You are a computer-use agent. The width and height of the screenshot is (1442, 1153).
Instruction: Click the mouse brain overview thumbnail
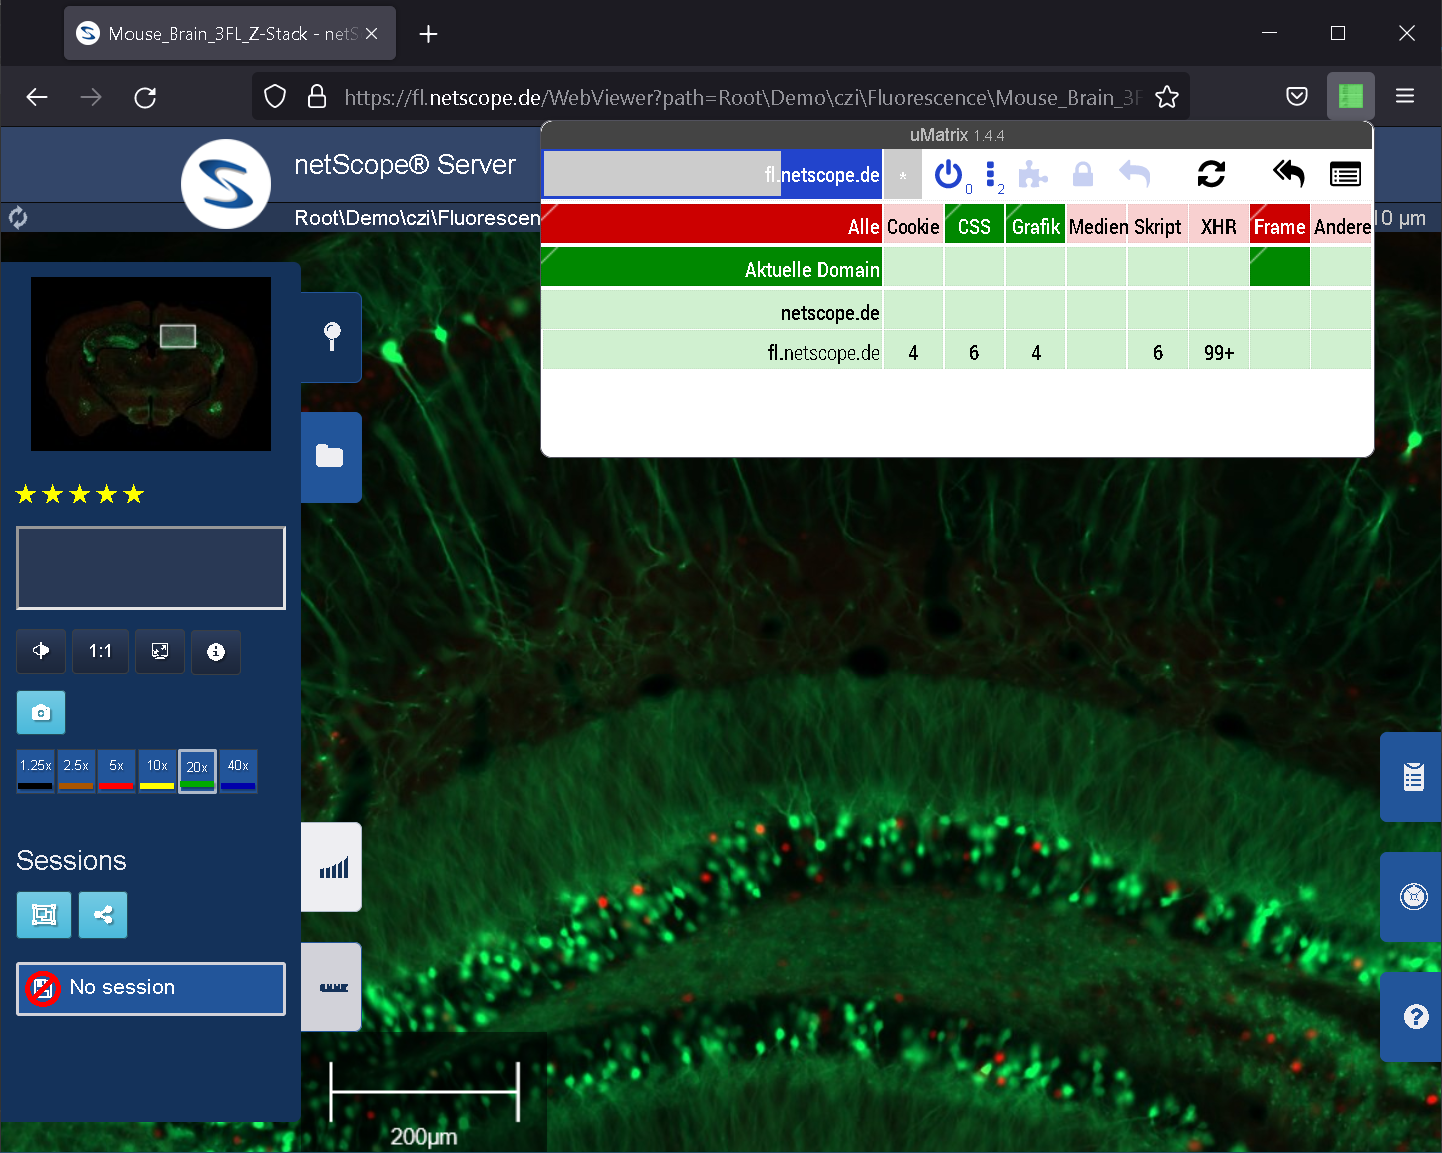coord(151,364)
